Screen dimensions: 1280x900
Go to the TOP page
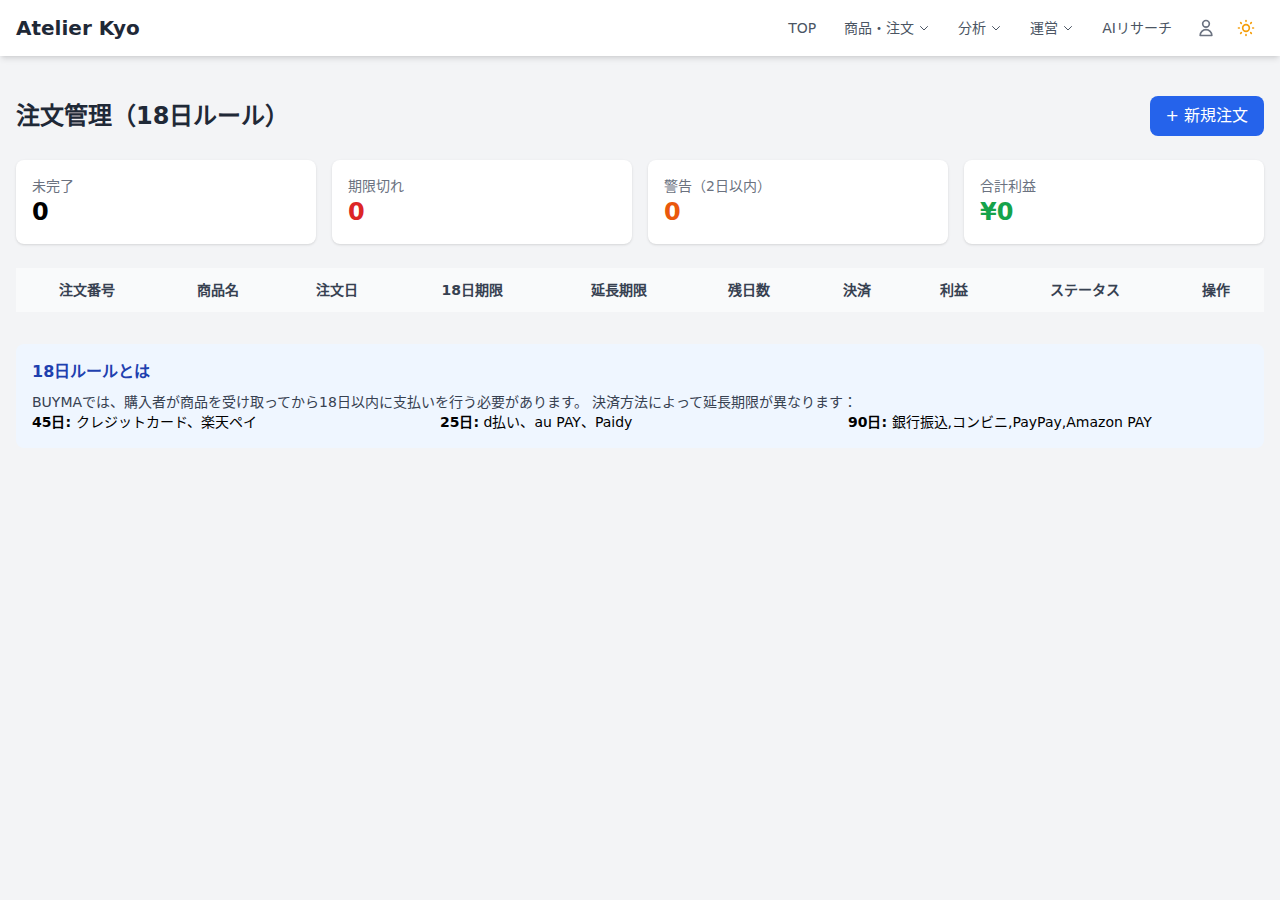802,28
